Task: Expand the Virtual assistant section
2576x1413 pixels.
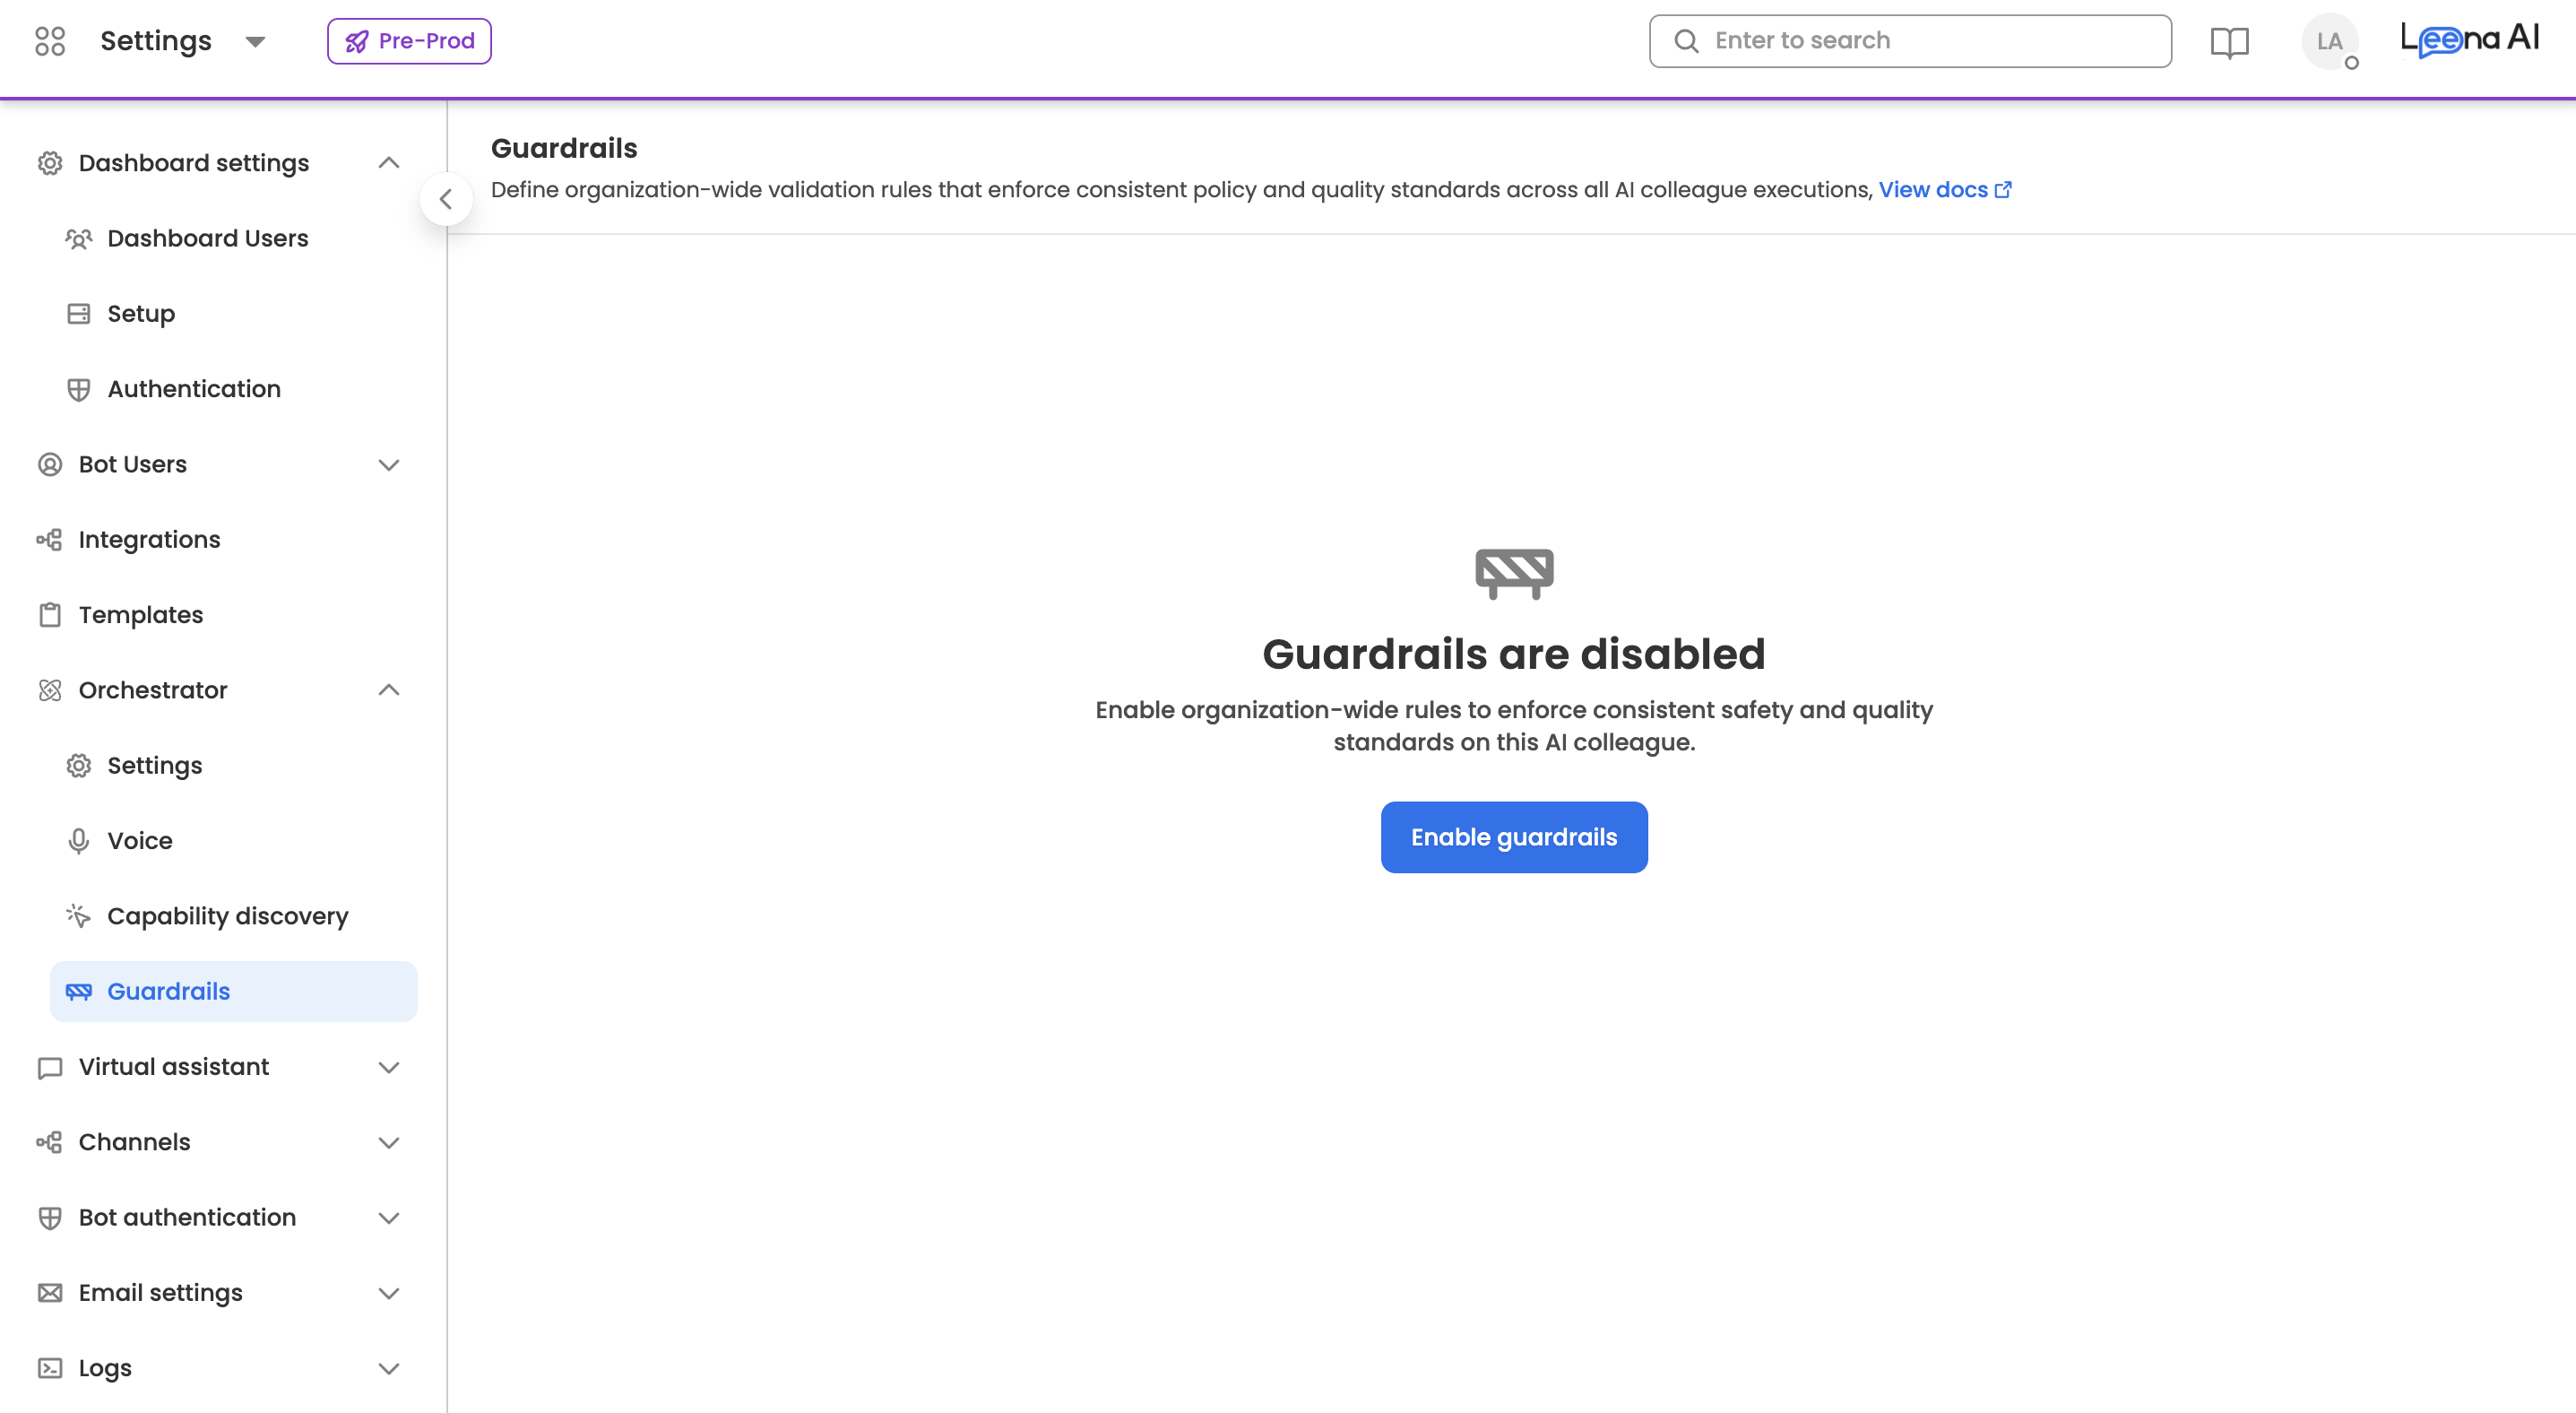Action: 389,1067
